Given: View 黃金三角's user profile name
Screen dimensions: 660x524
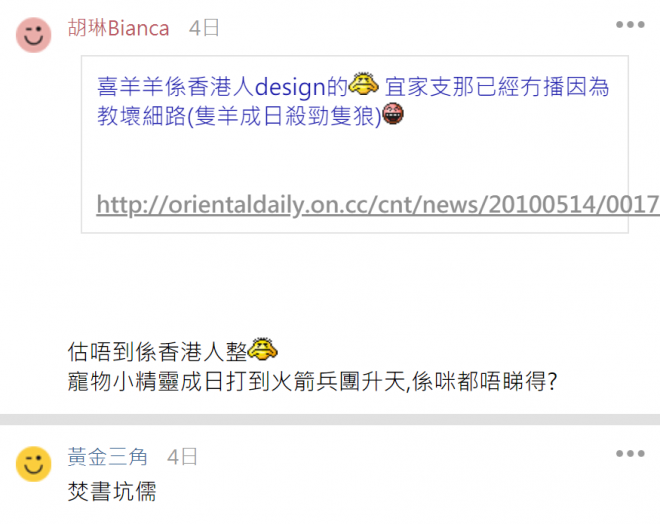Looking at the screenshot, I should point(107,457).
